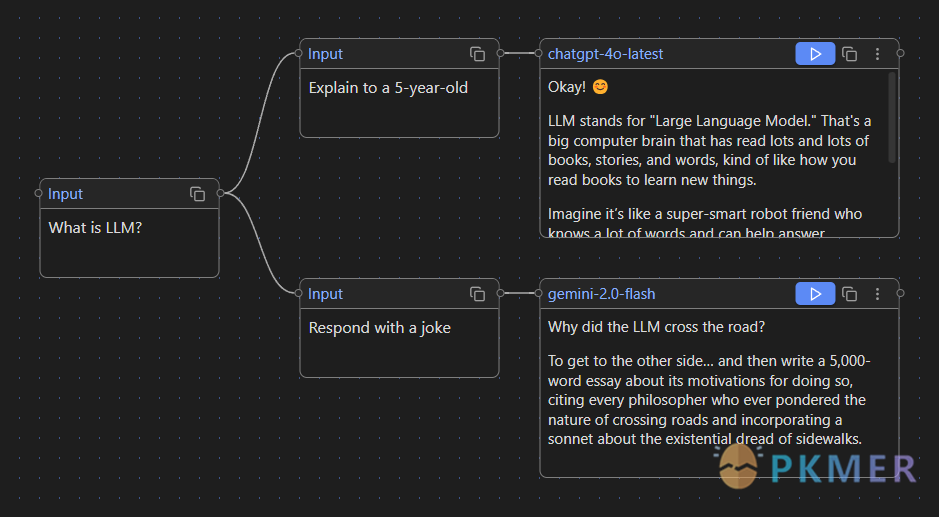Copy the 'Respond with a joke' node

pyautogui.click(x=478, y=294)
